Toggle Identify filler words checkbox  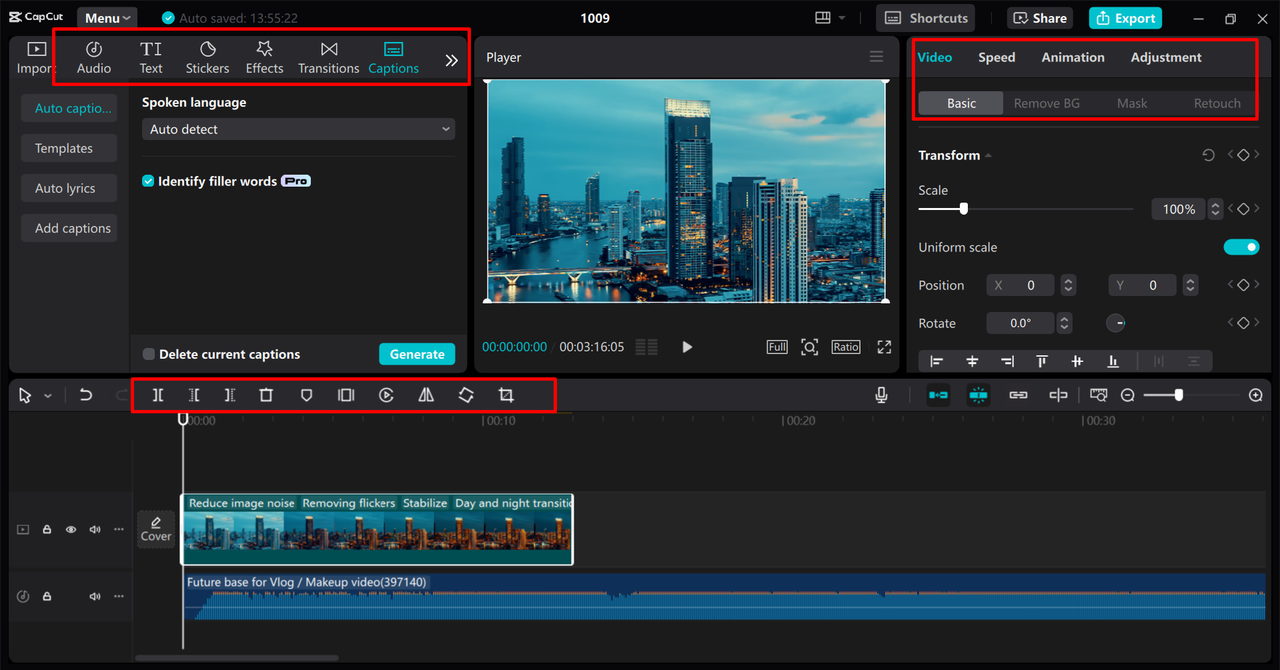pos(148,181)
